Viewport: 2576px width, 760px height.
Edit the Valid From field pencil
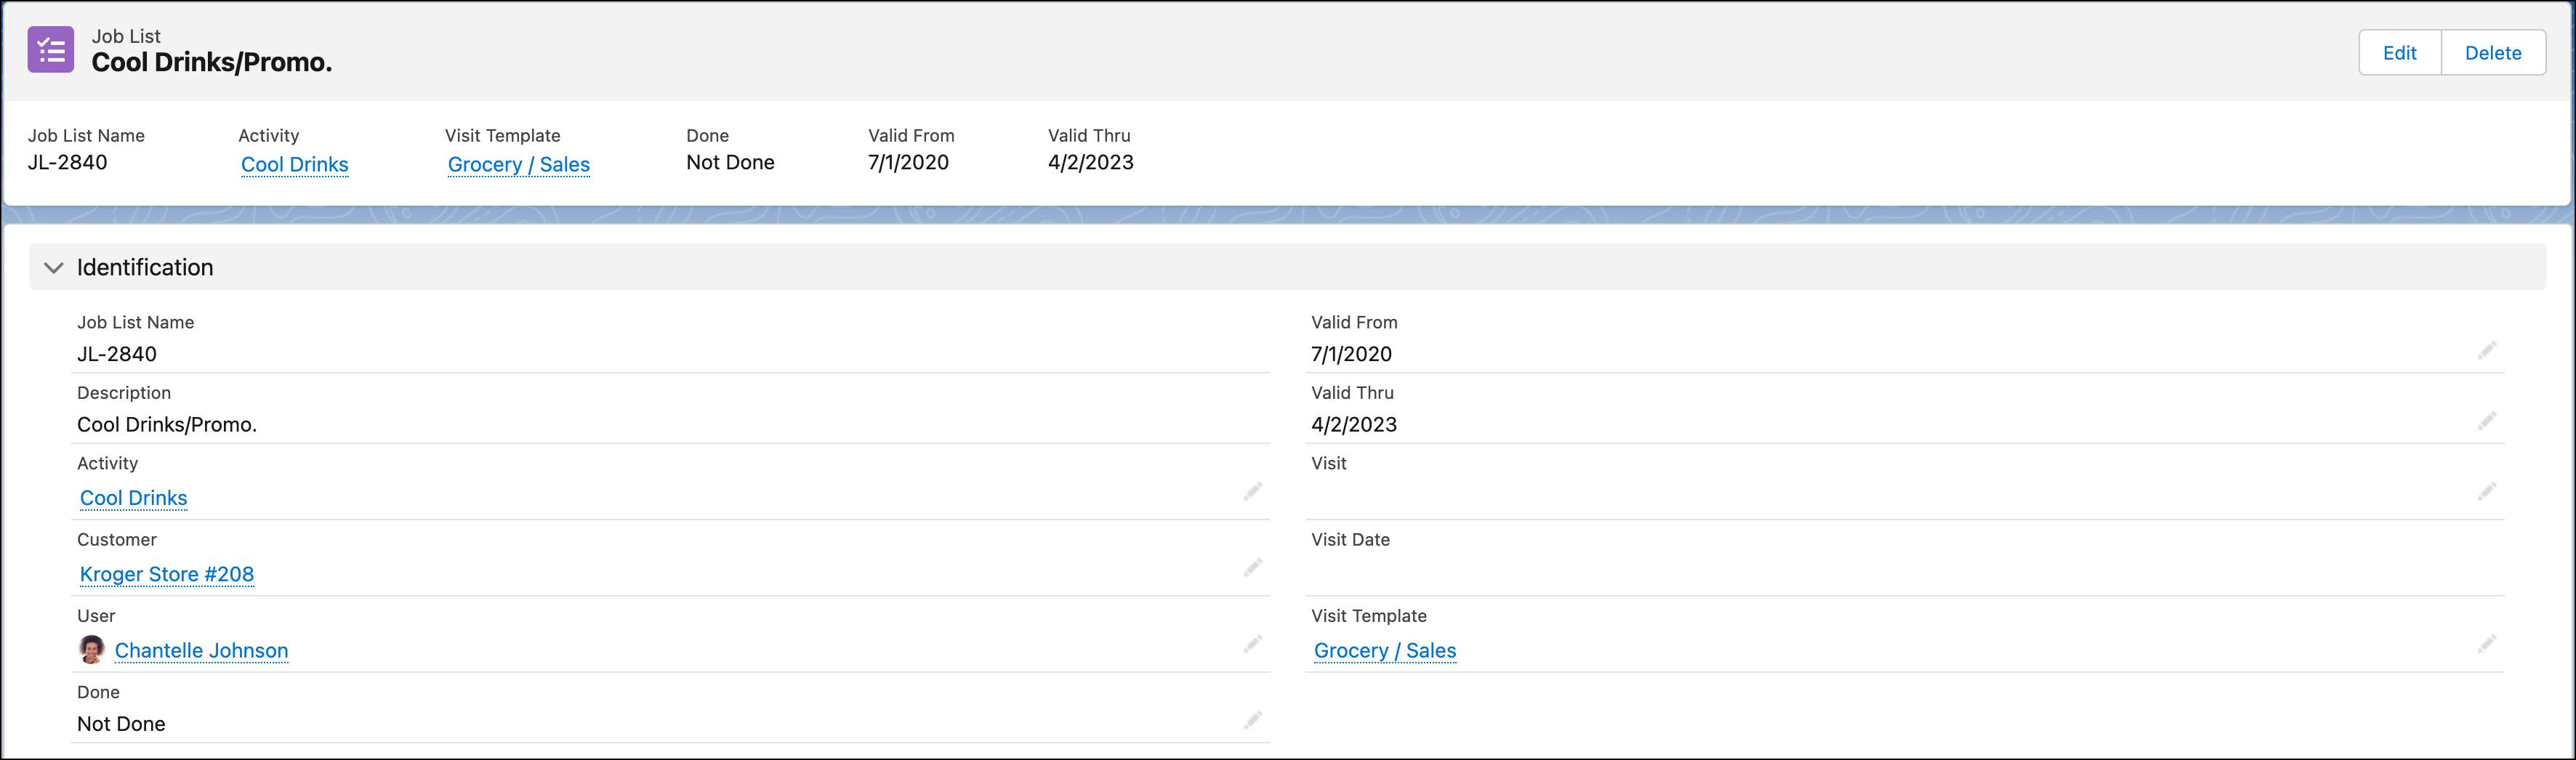coord(2486,350)
